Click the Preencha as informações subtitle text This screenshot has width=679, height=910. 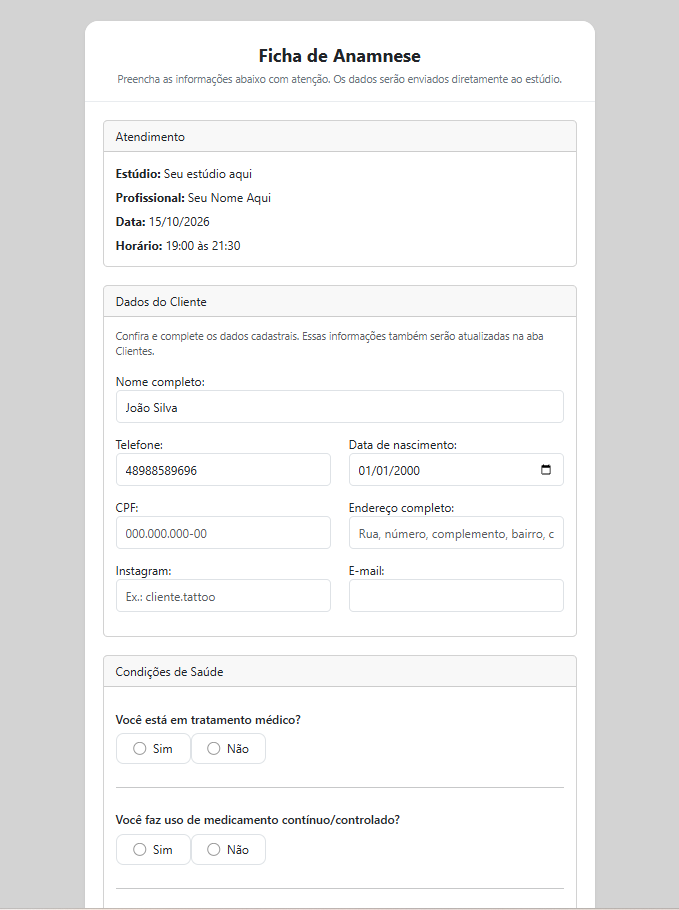click(340, 79)
